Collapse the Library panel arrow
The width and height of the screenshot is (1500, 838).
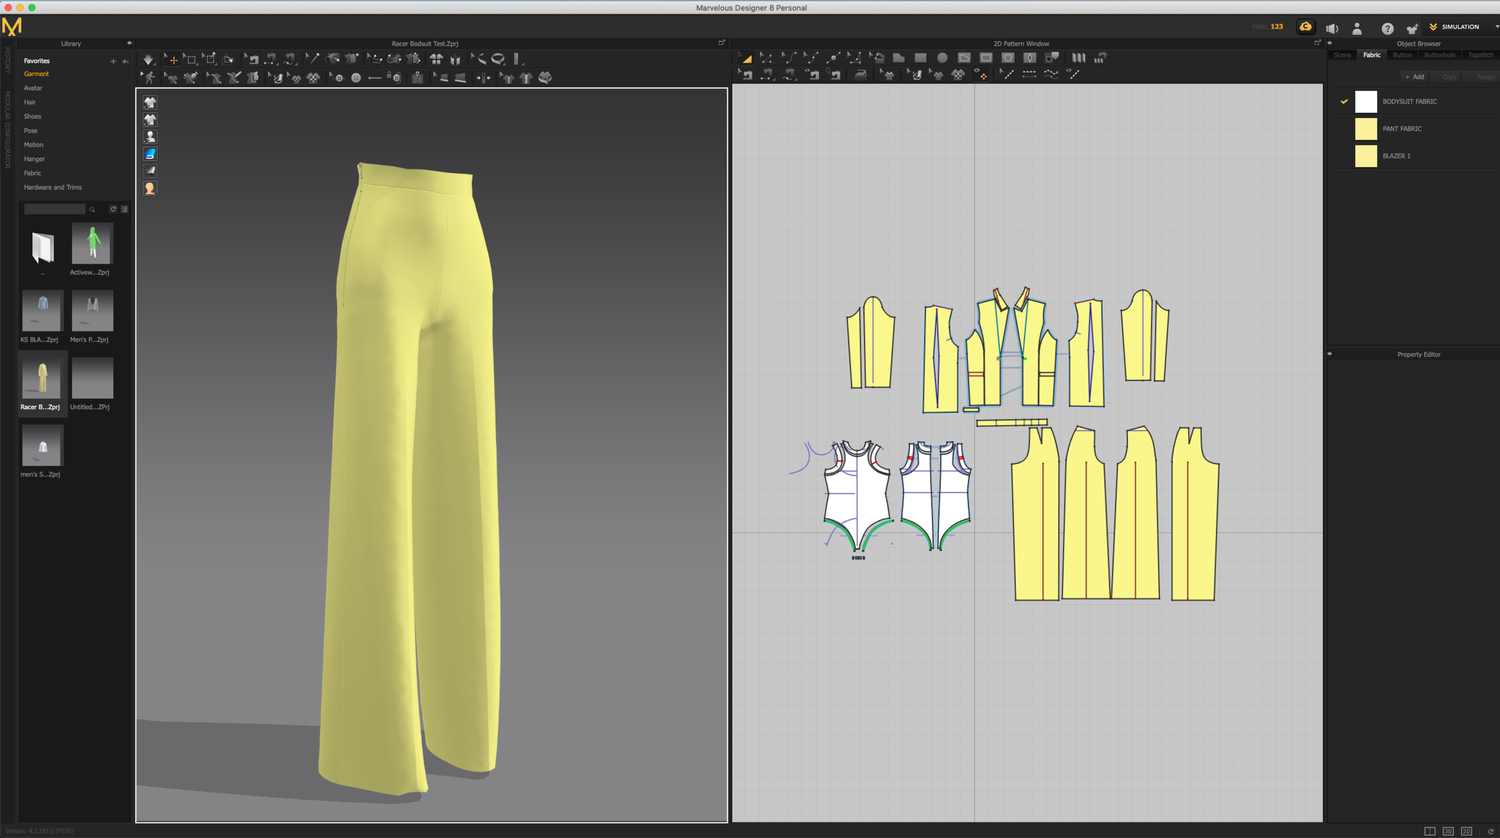[x=129, y=43]
